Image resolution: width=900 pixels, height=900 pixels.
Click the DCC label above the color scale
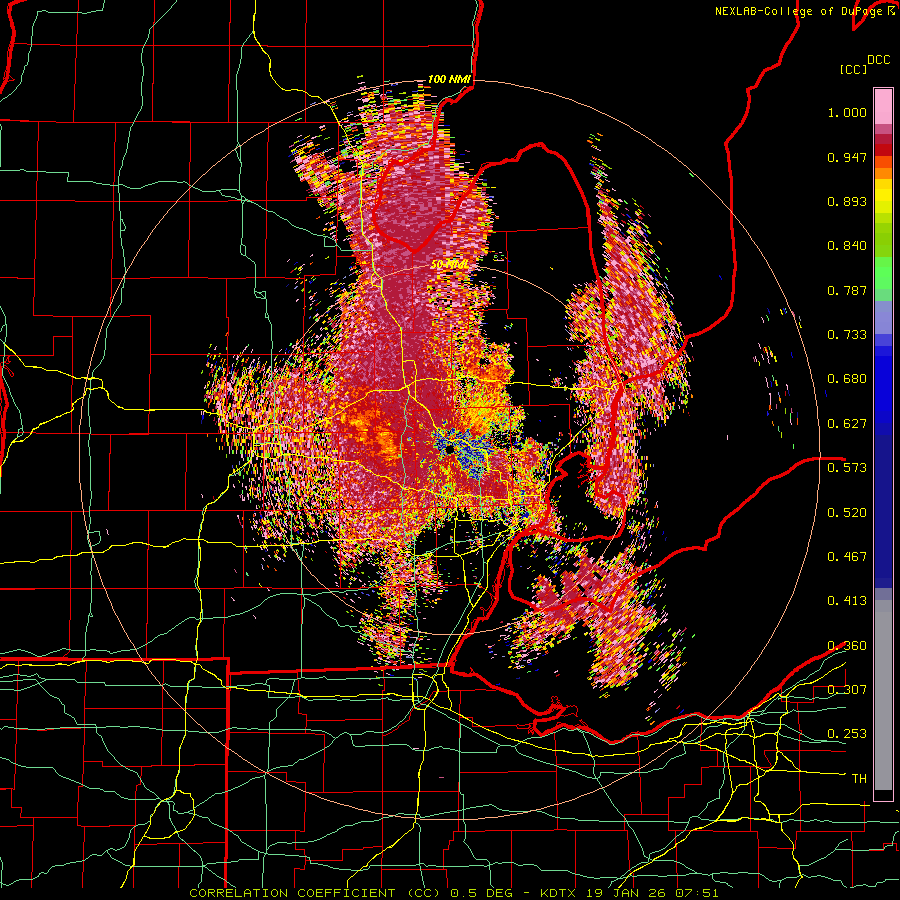(878, 60)
